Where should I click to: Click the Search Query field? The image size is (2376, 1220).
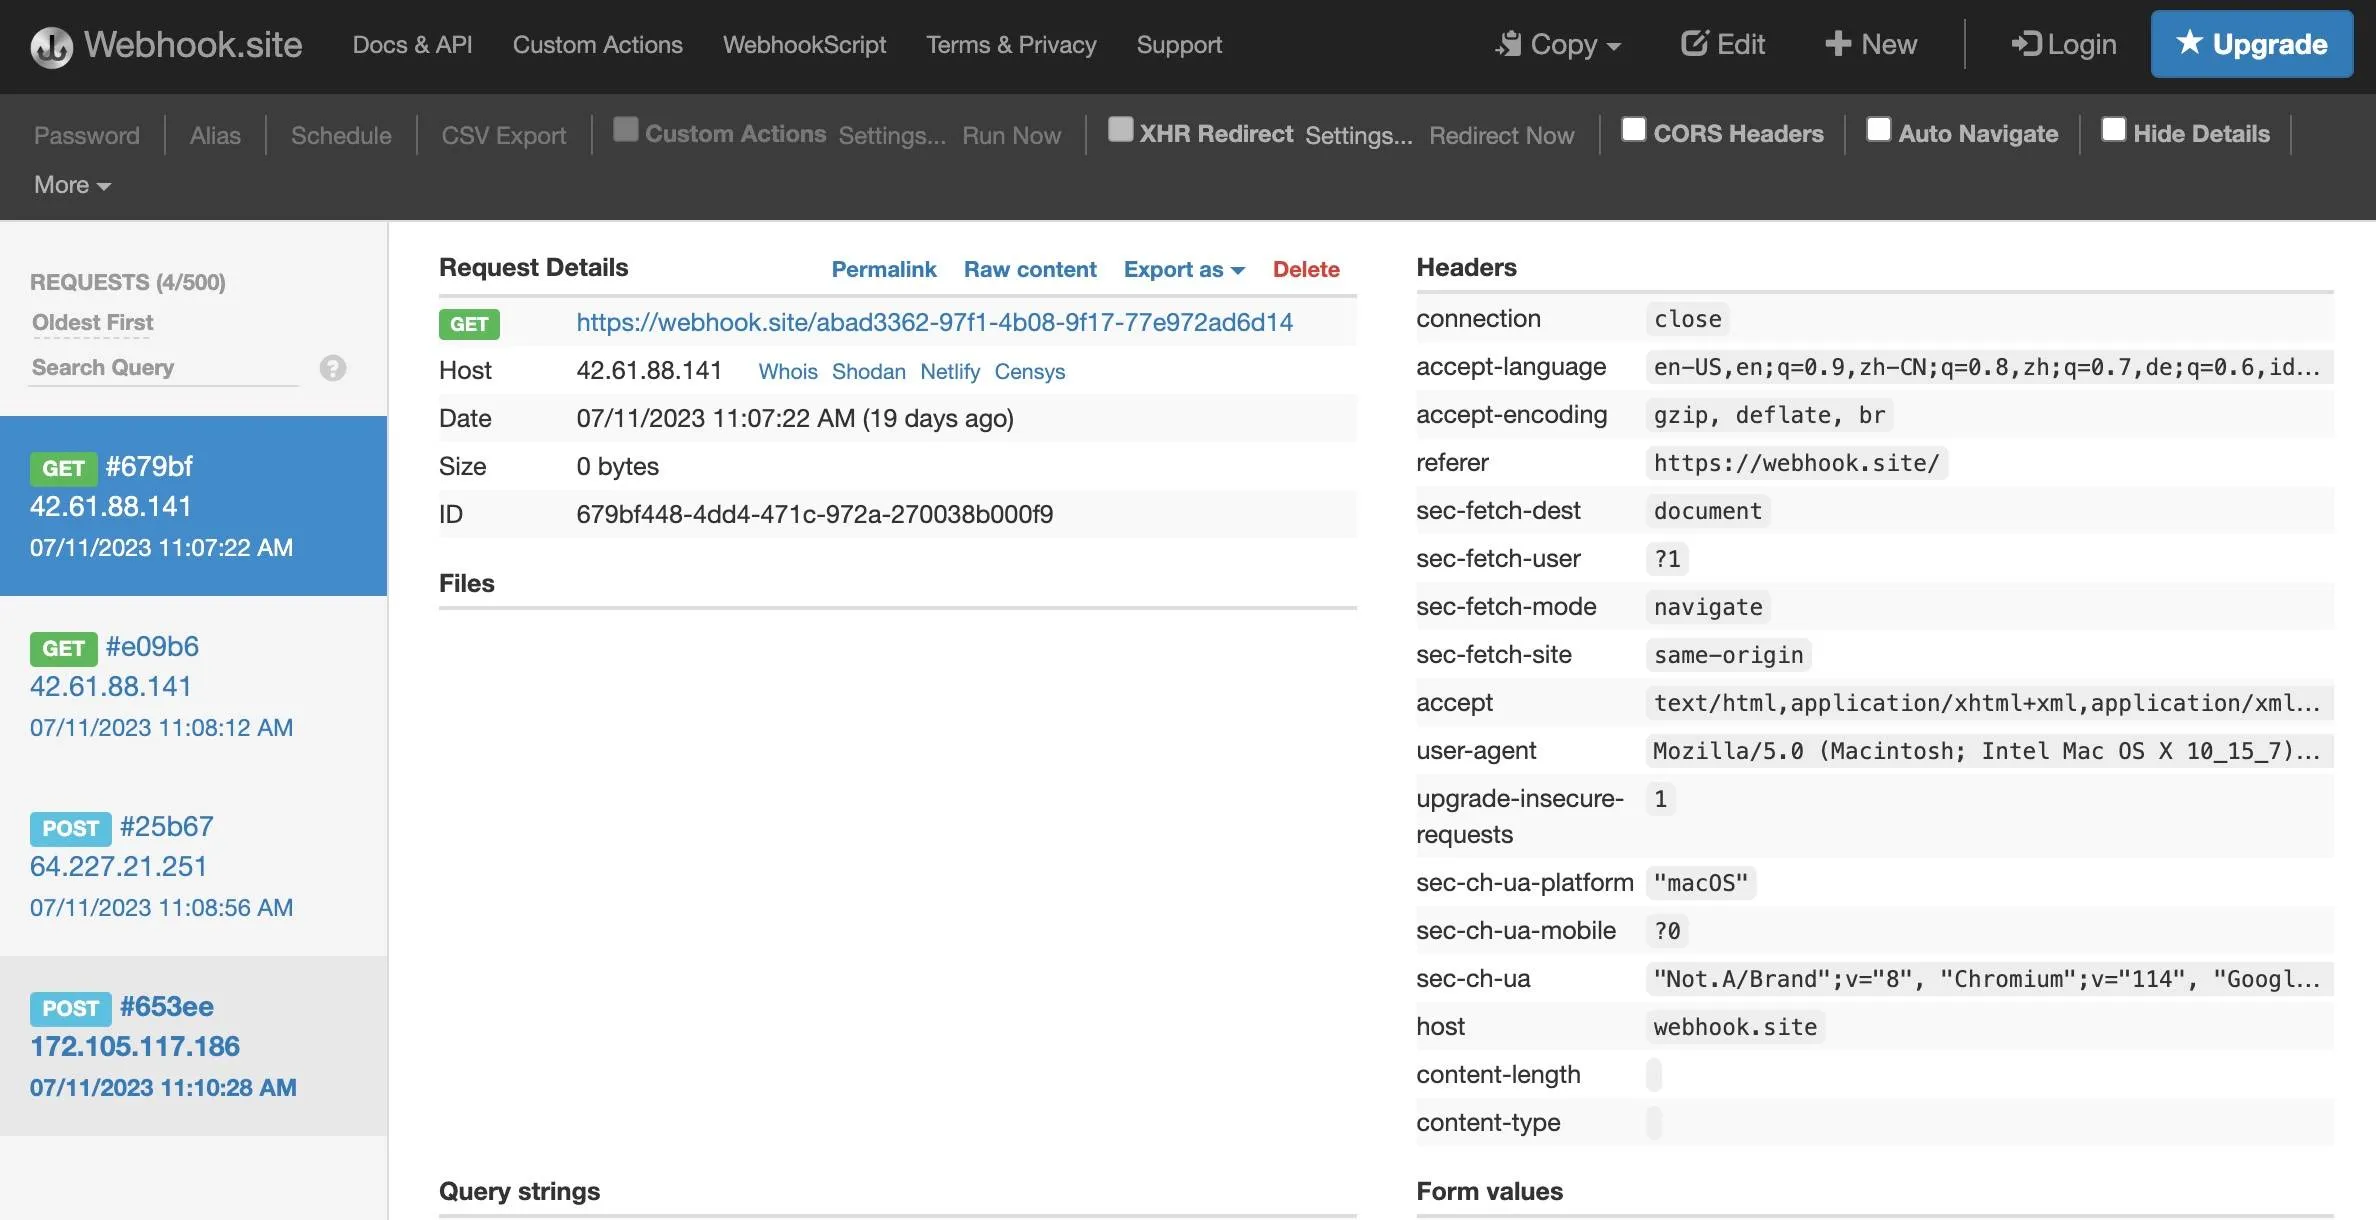(x=165, y=368)
